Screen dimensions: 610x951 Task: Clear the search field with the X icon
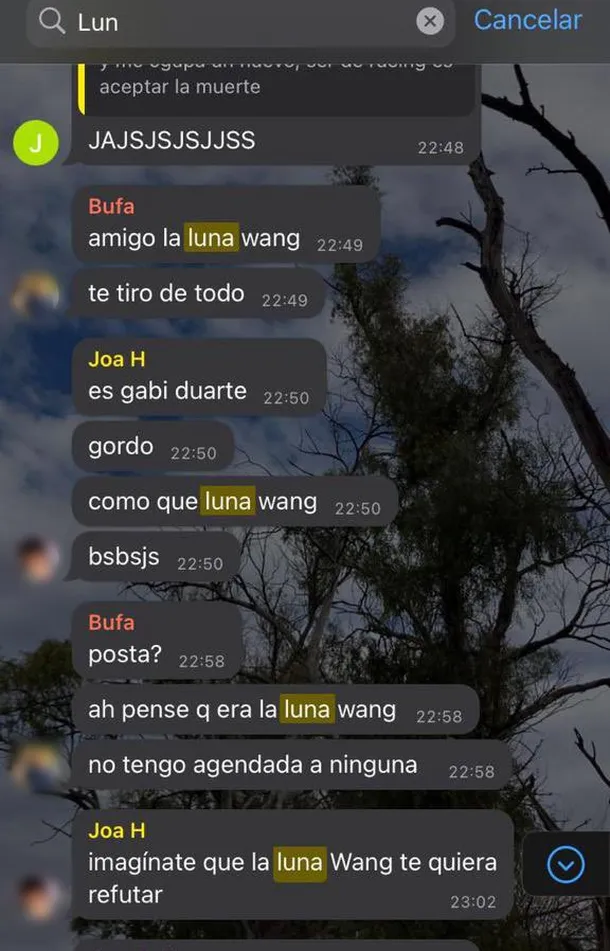[x=429, y=21]
